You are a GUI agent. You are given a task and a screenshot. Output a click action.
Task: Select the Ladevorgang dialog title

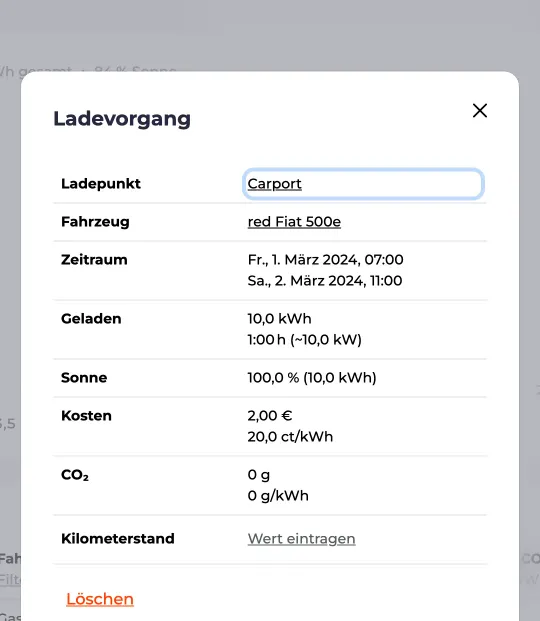click(x=122, y=118)
